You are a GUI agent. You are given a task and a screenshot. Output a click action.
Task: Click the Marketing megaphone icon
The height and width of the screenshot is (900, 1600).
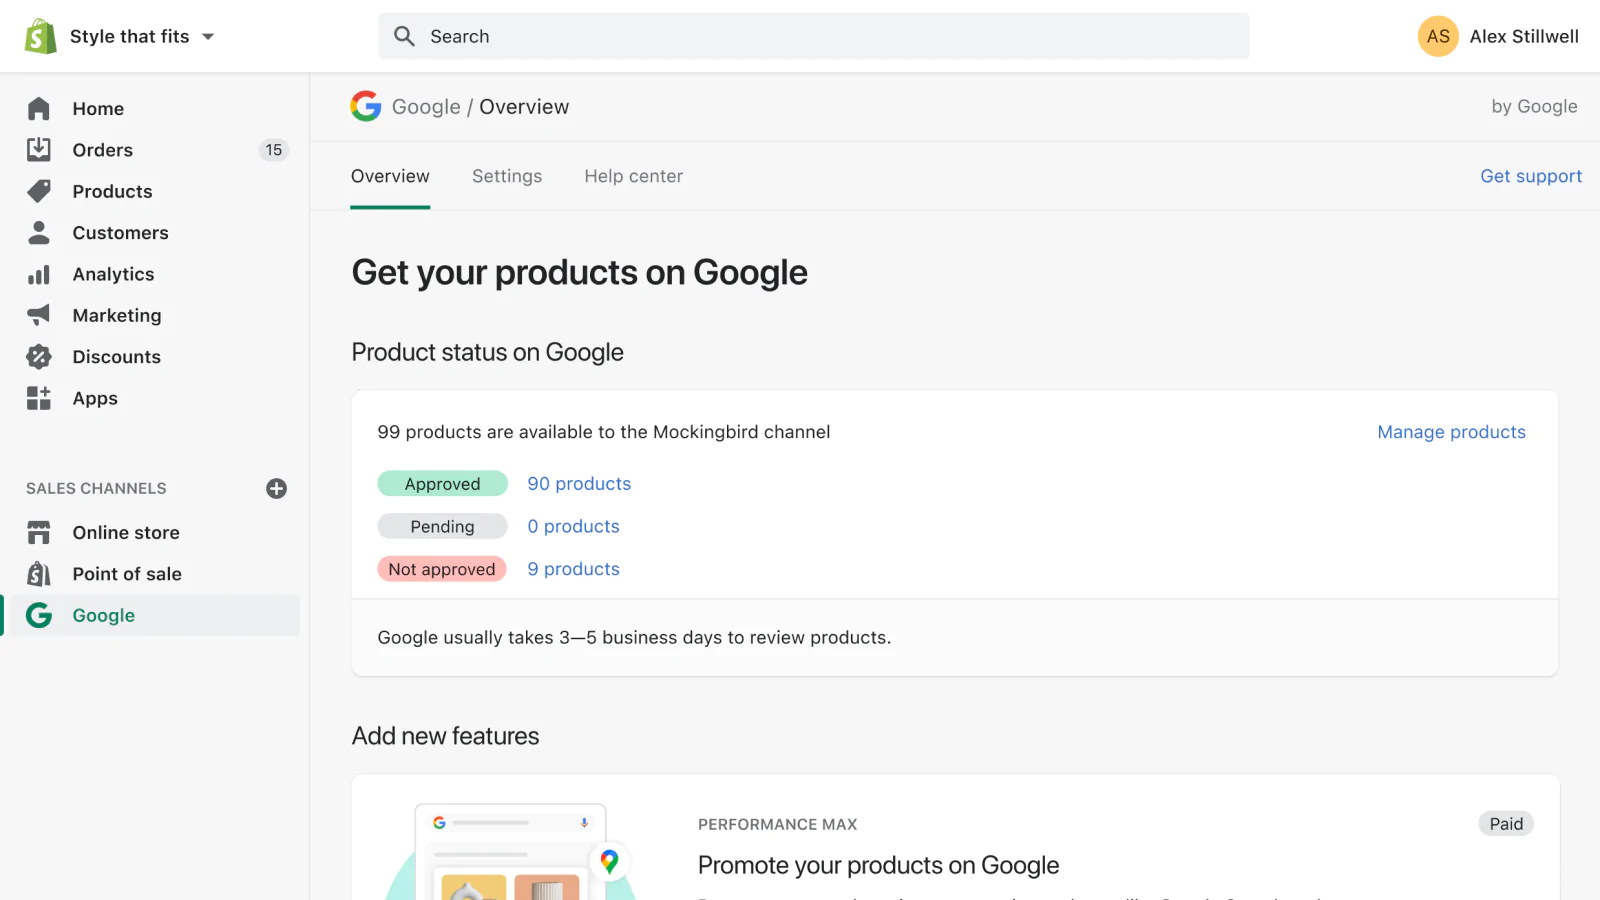coord(39,315)
